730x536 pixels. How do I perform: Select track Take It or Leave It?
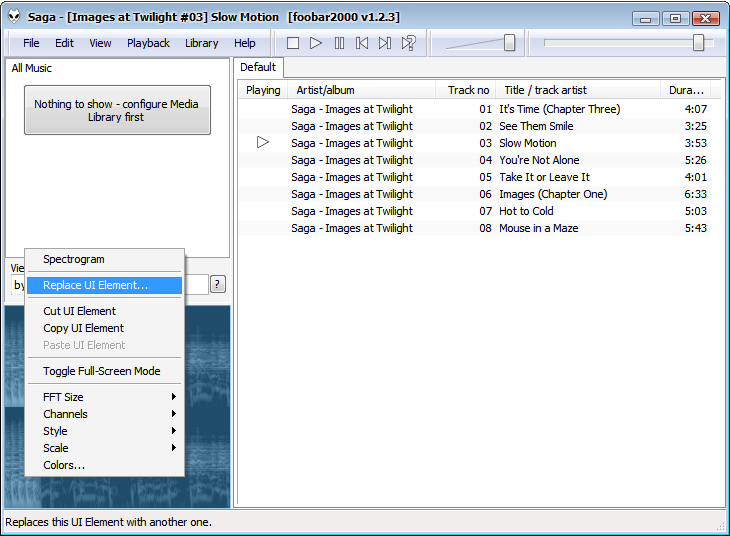click(475, 177)
